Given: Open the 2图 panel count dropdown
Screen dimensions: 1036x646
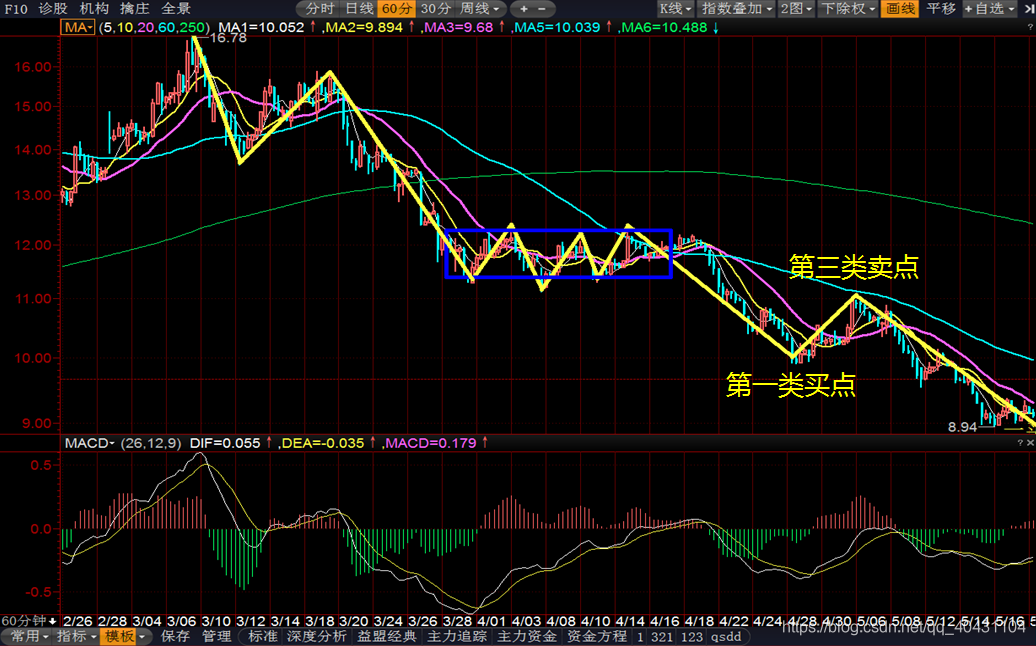Looking at the screenshot, I should coord(796,9).
